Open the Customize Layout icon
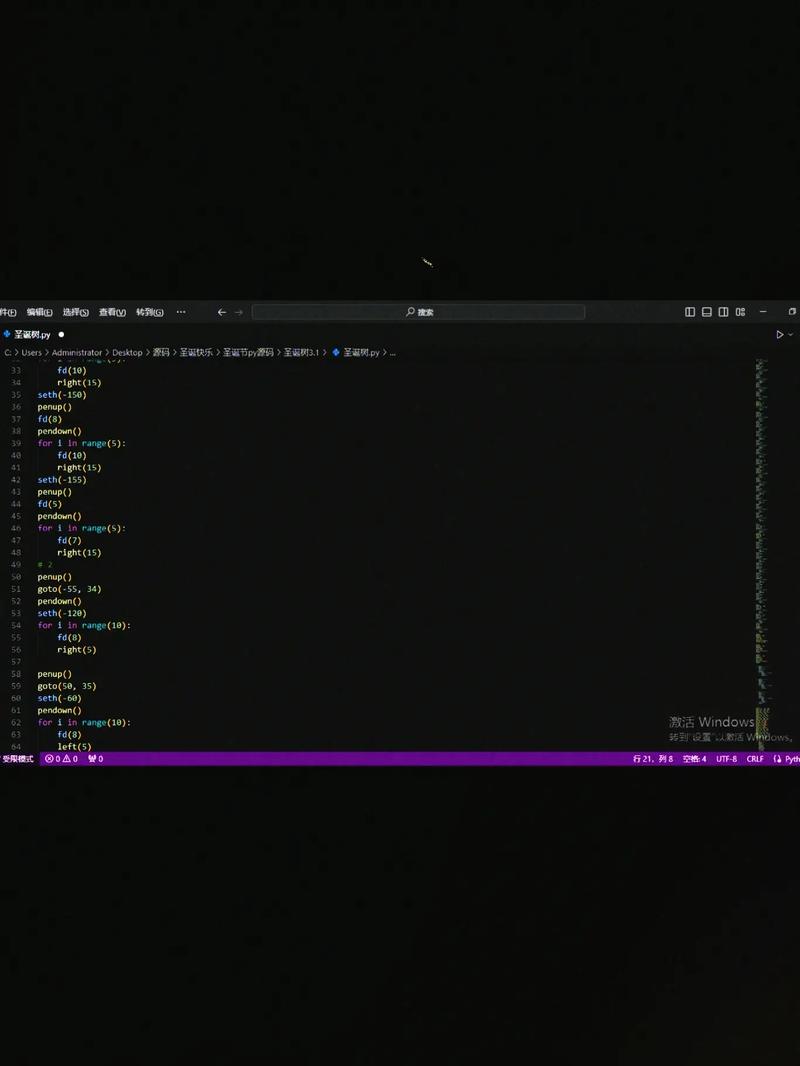Image resolution: width=800 pixels, height=1066 pixels. click(740, 312)
